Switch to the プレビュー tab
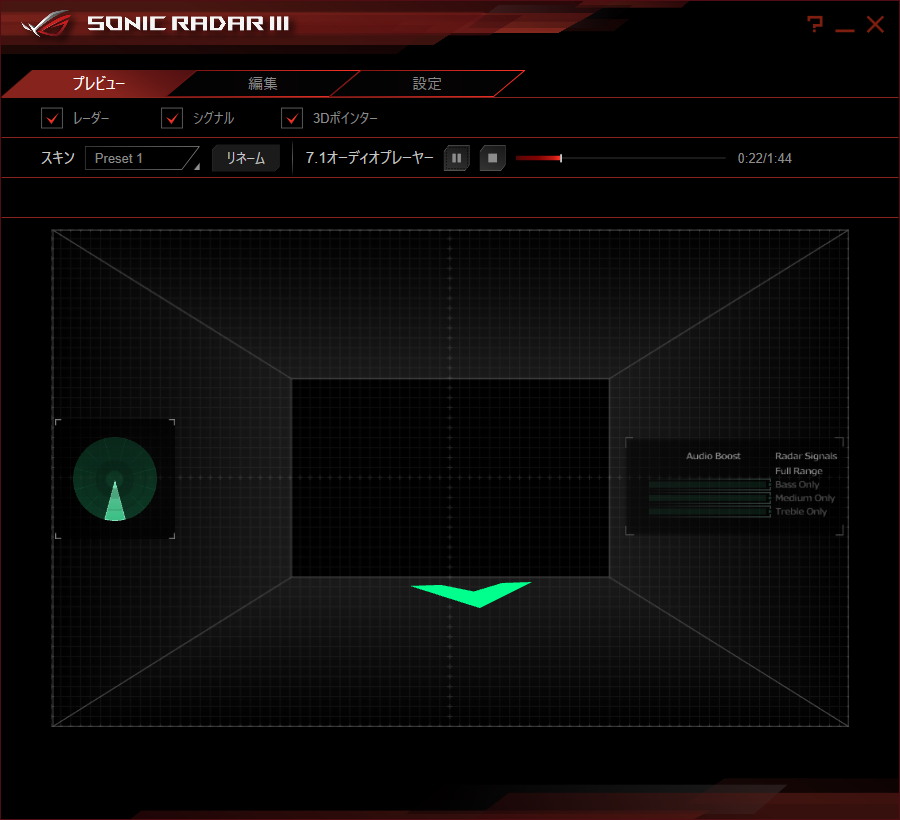Image resolution: width=900 pixels, height=820 pixels. [99, 84]
